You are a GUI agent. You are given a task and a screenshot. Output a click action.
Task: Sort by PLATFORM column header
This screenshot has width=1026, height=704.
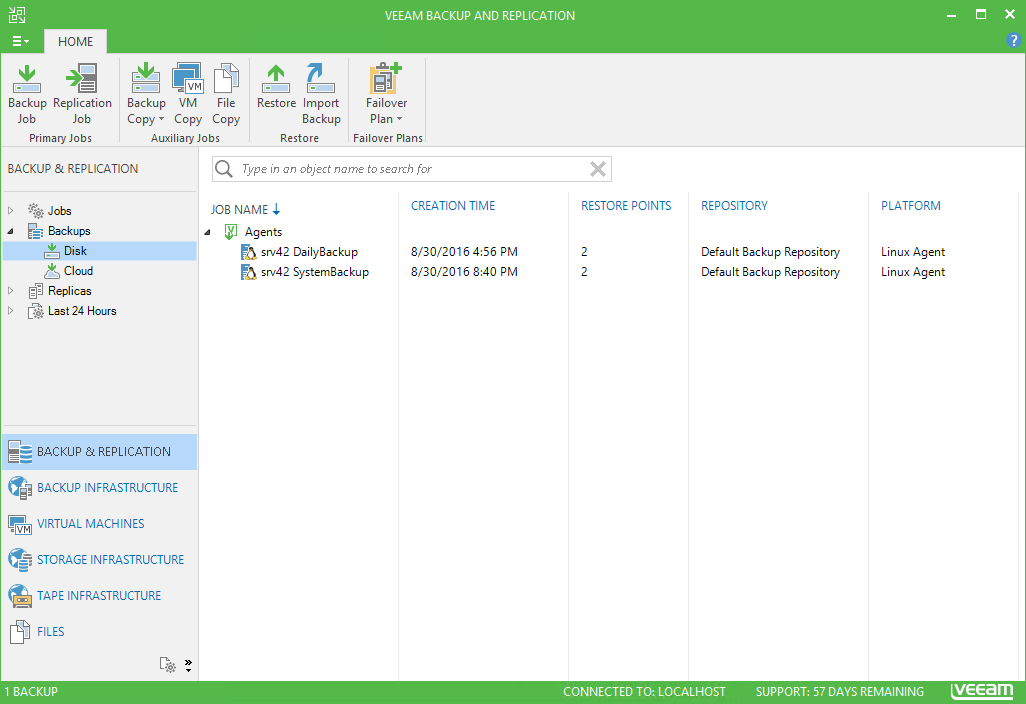pos(911,205)
